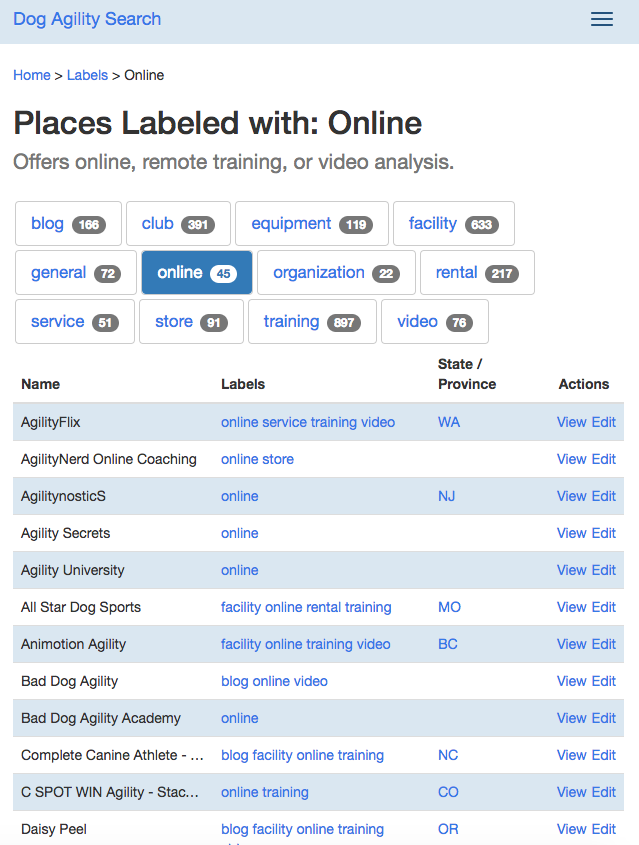This screenshot has width=639, height=845.
Task: View the Daisy Peel entry
Action: click(x=572, y=829)
